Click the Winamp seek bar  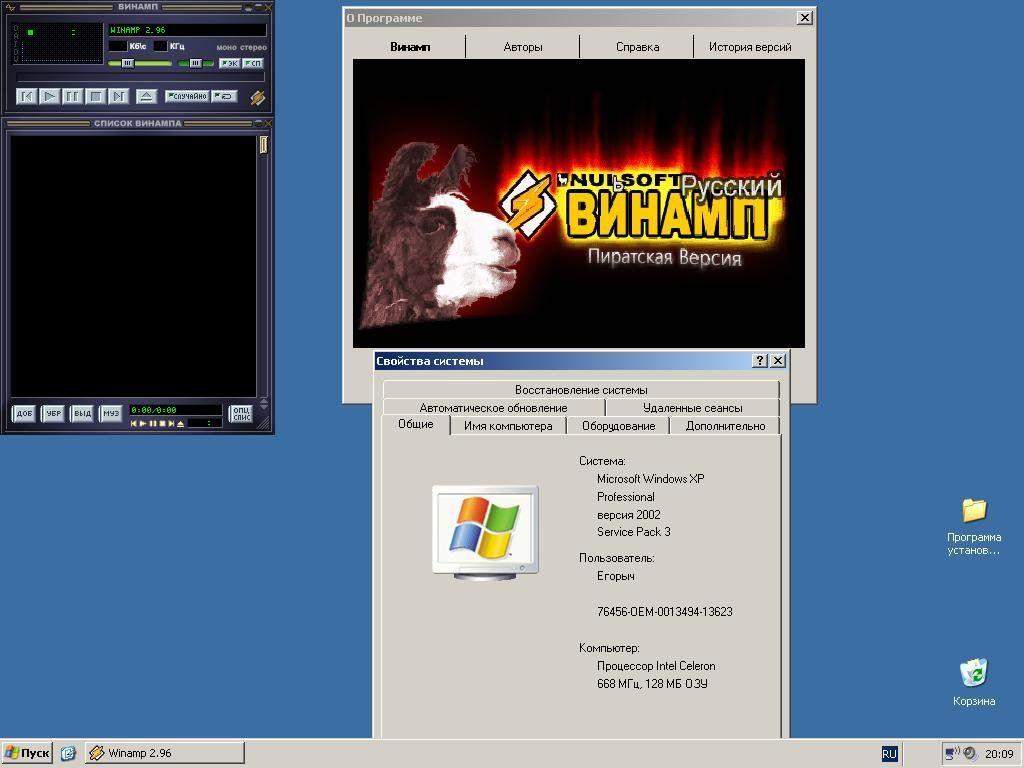click(140, 77)
